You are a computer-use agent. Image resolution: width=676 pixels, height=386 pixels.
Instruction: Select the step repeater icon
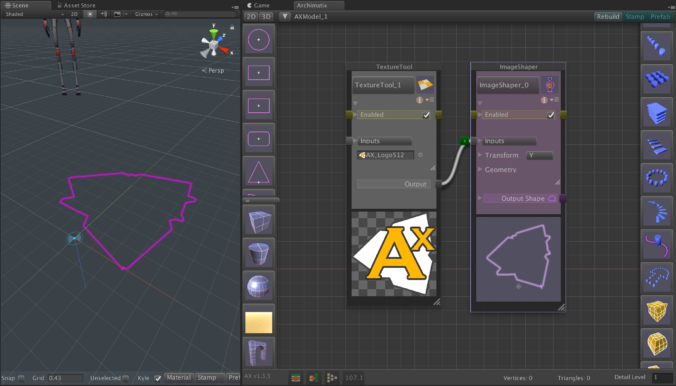coord(657,145)
